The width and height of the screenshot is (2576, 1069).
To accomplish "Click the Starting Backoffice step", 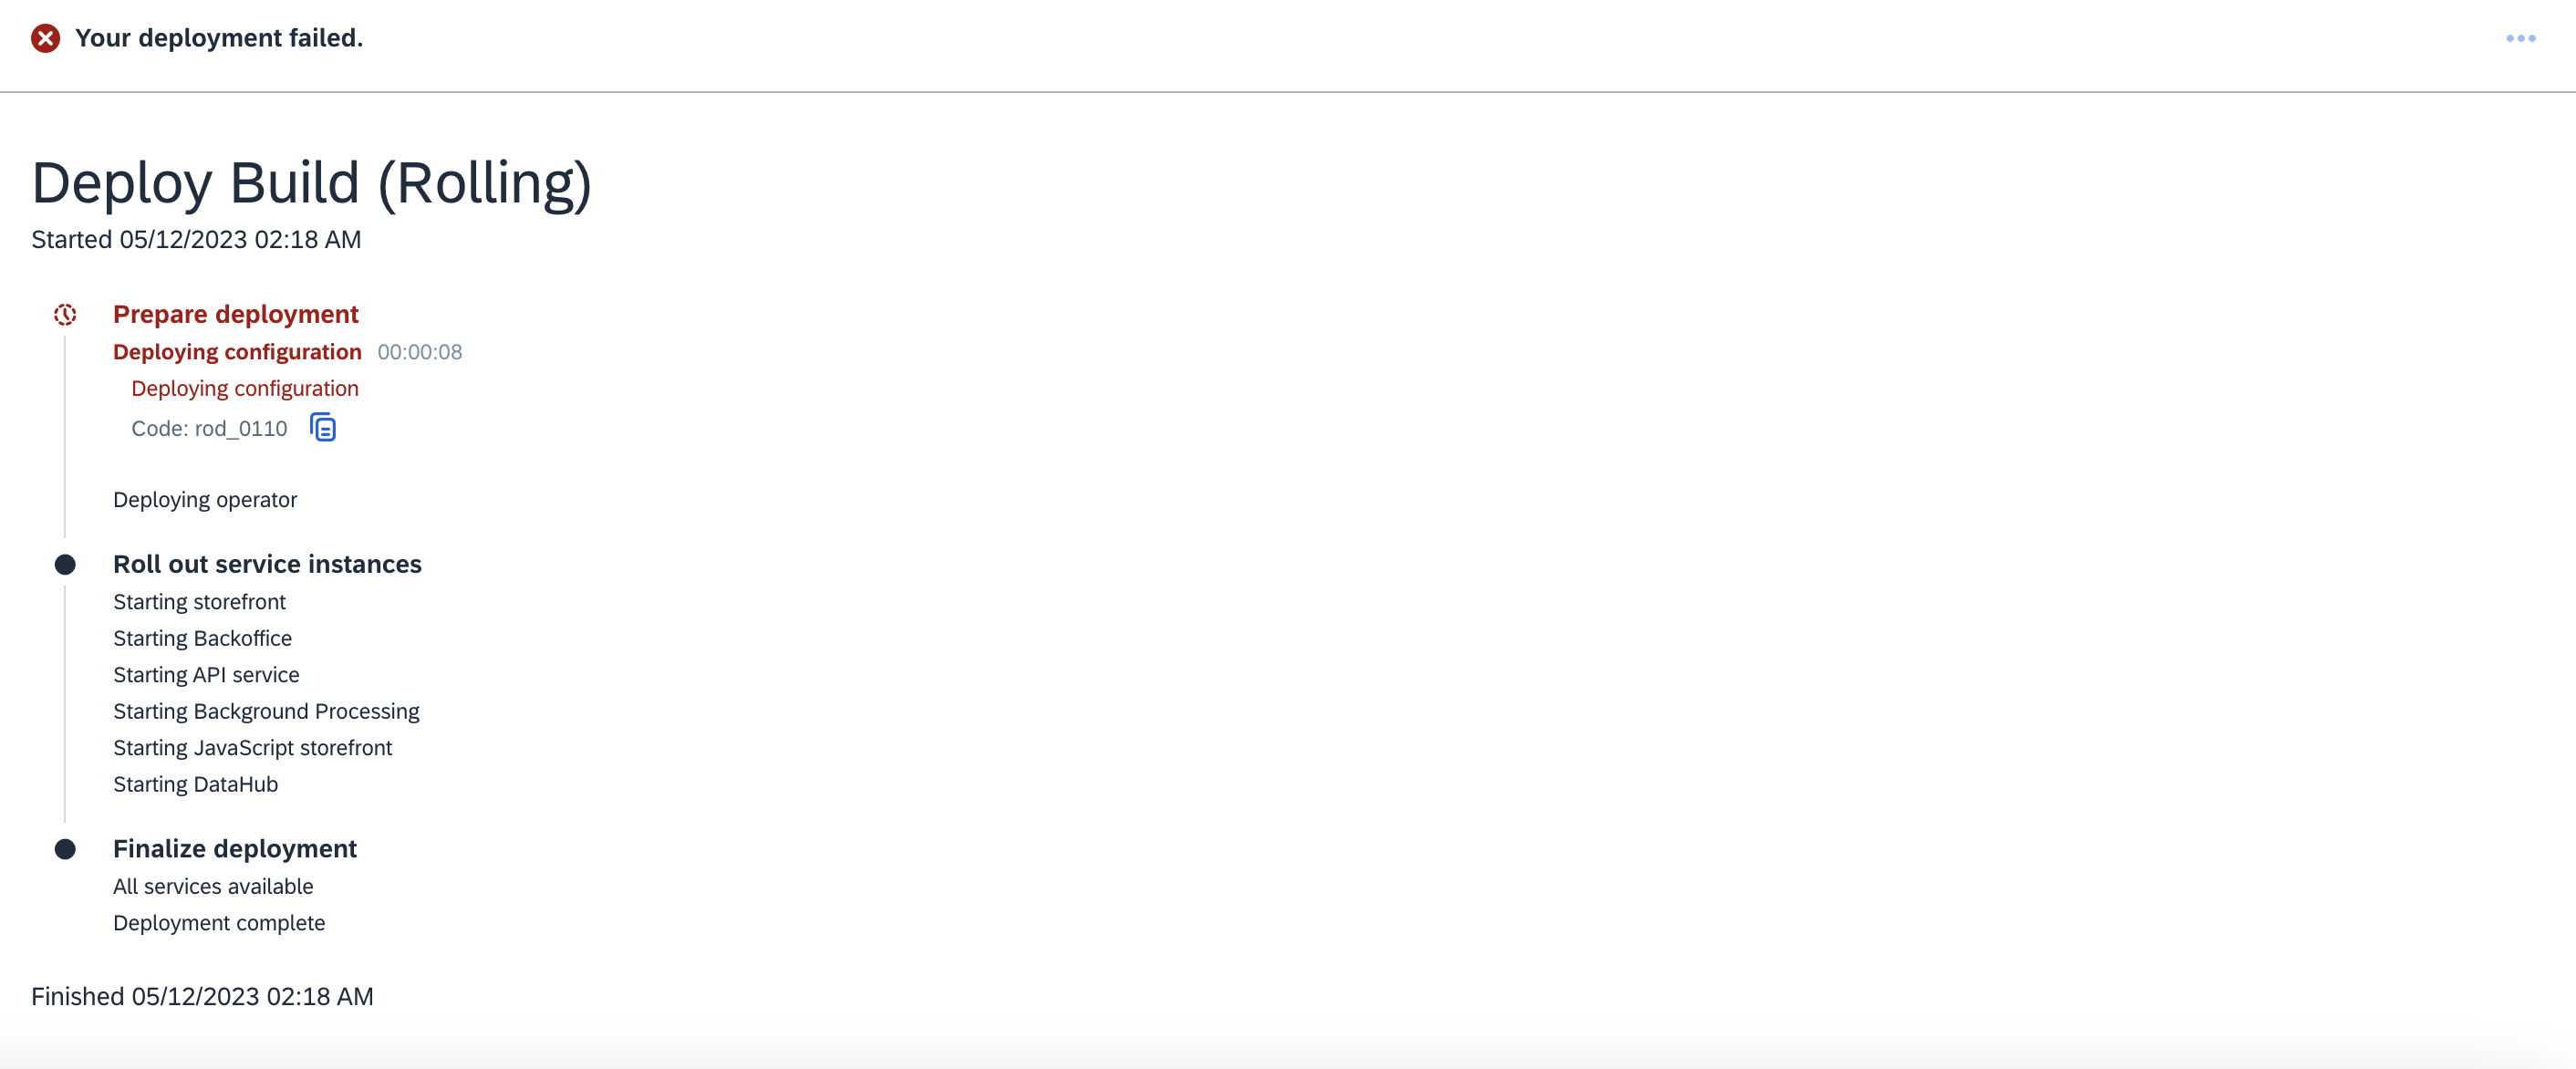I will pyautogui.click(x=202, y=638).
